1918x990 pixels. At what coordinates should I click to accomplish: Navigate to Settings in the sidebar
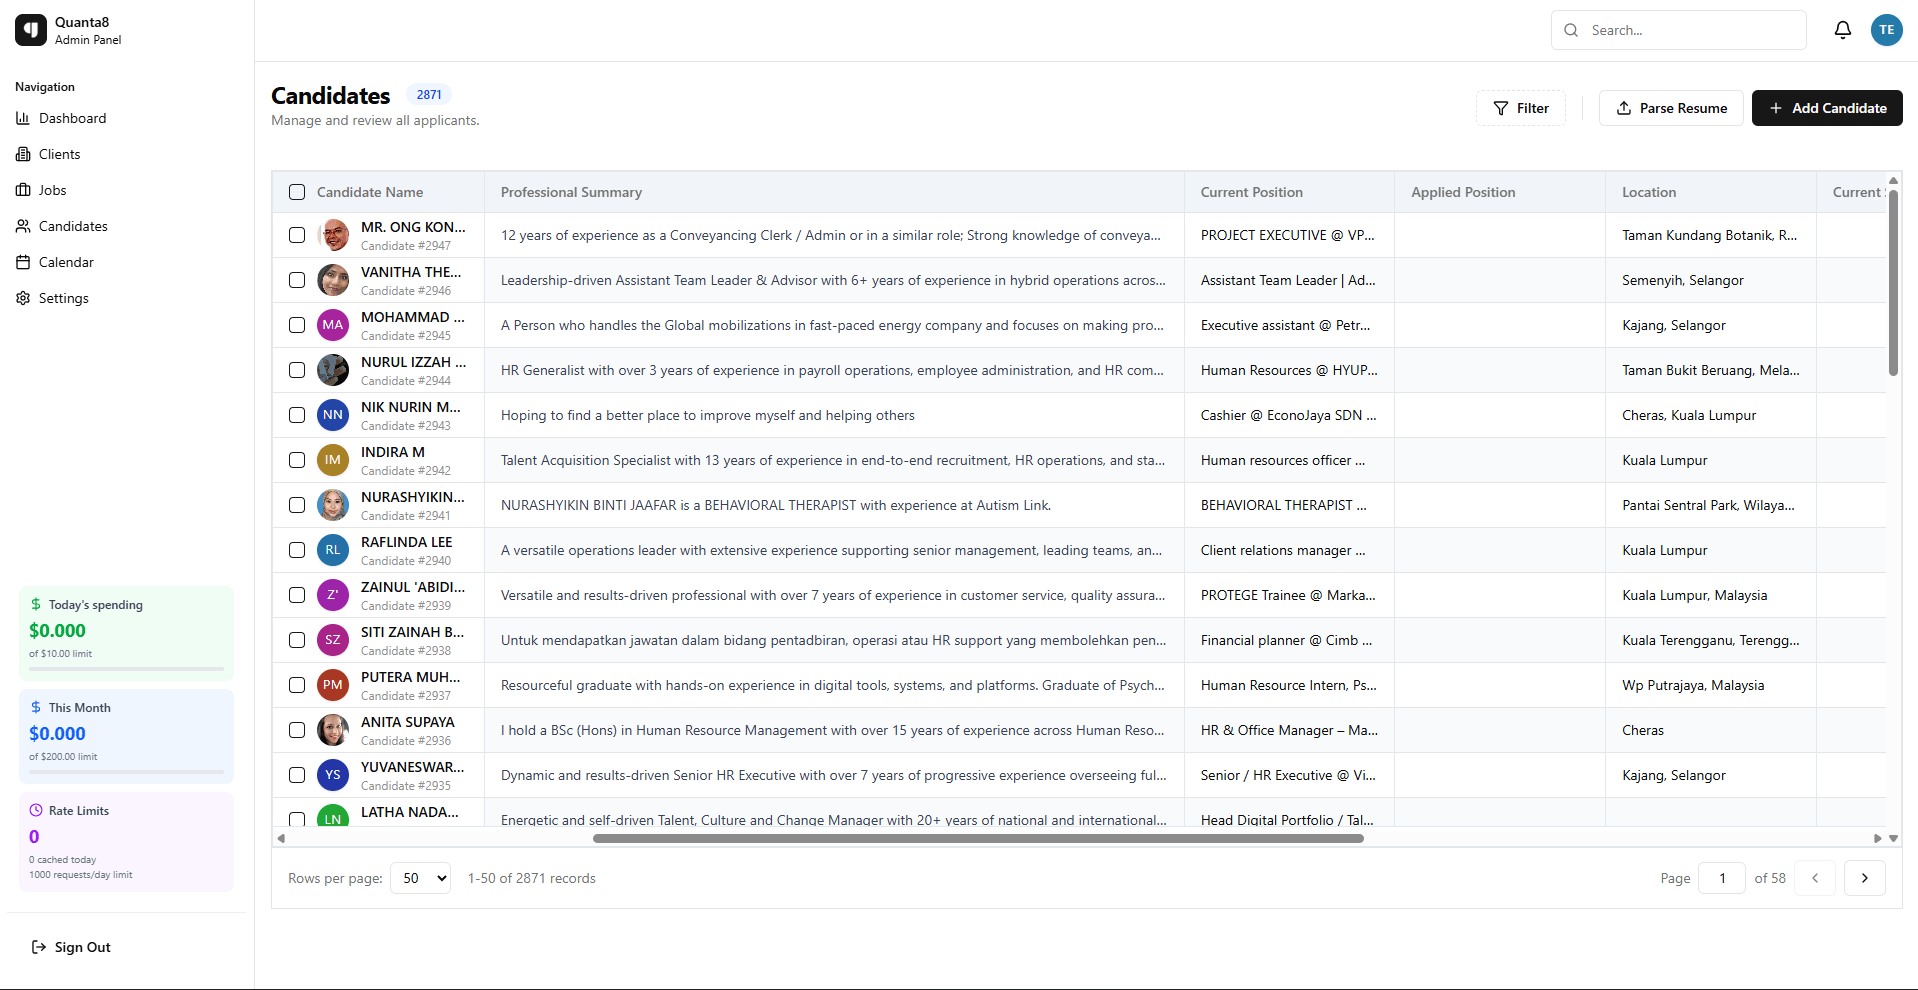click(65, 298)
